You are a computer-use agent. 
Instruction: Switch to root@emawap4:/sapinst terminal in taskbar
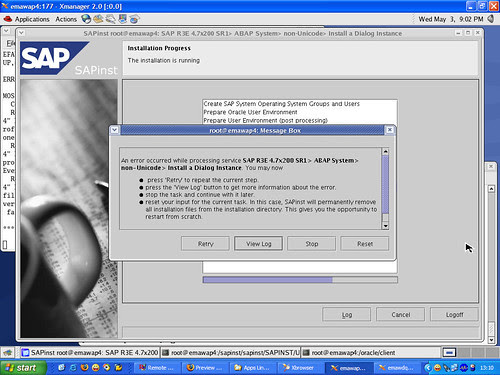[x=231, y=352]
